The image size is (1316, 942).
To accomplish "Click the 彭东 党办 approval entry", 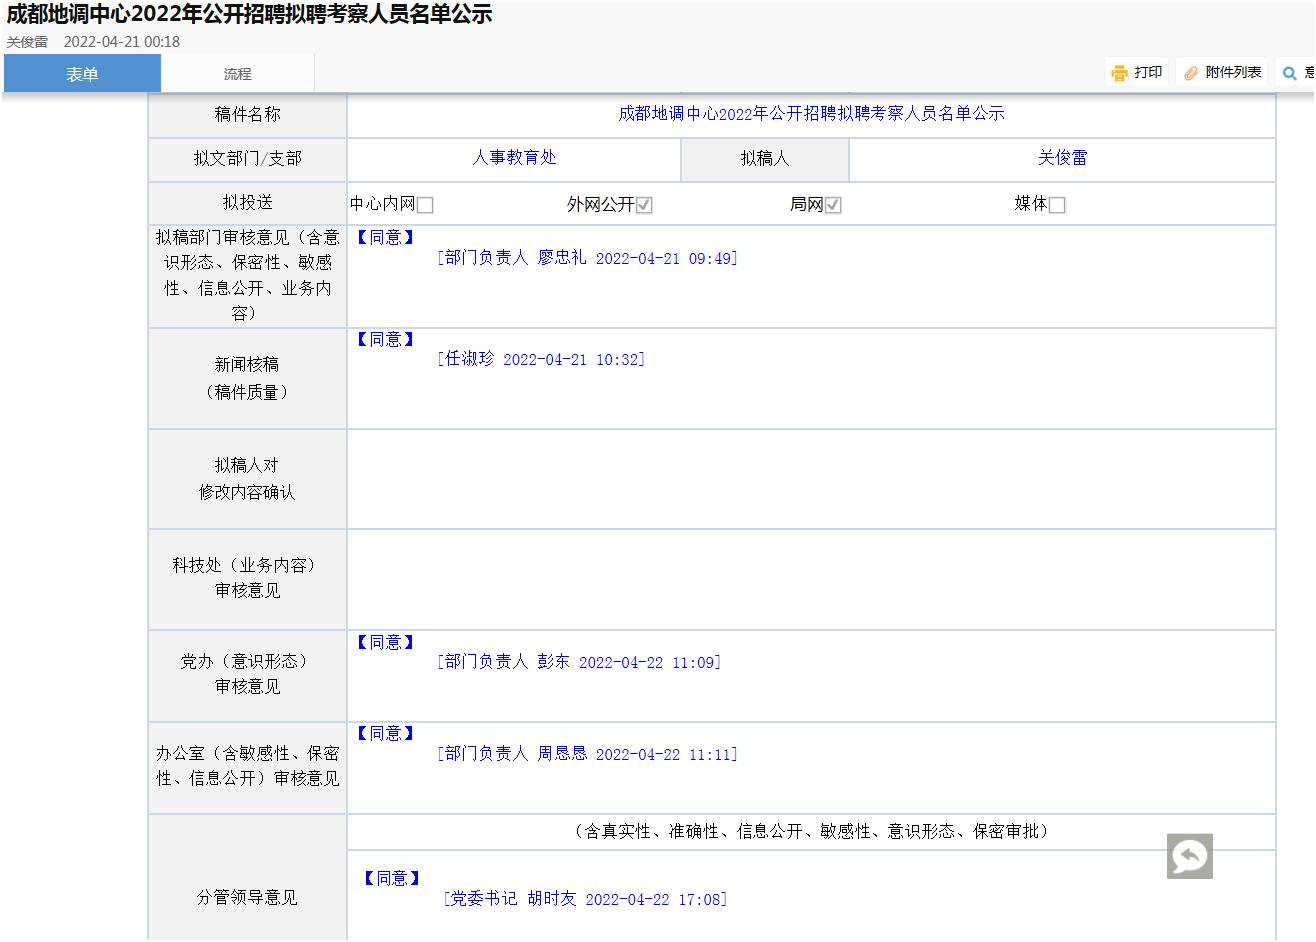I will pos(579,662).
